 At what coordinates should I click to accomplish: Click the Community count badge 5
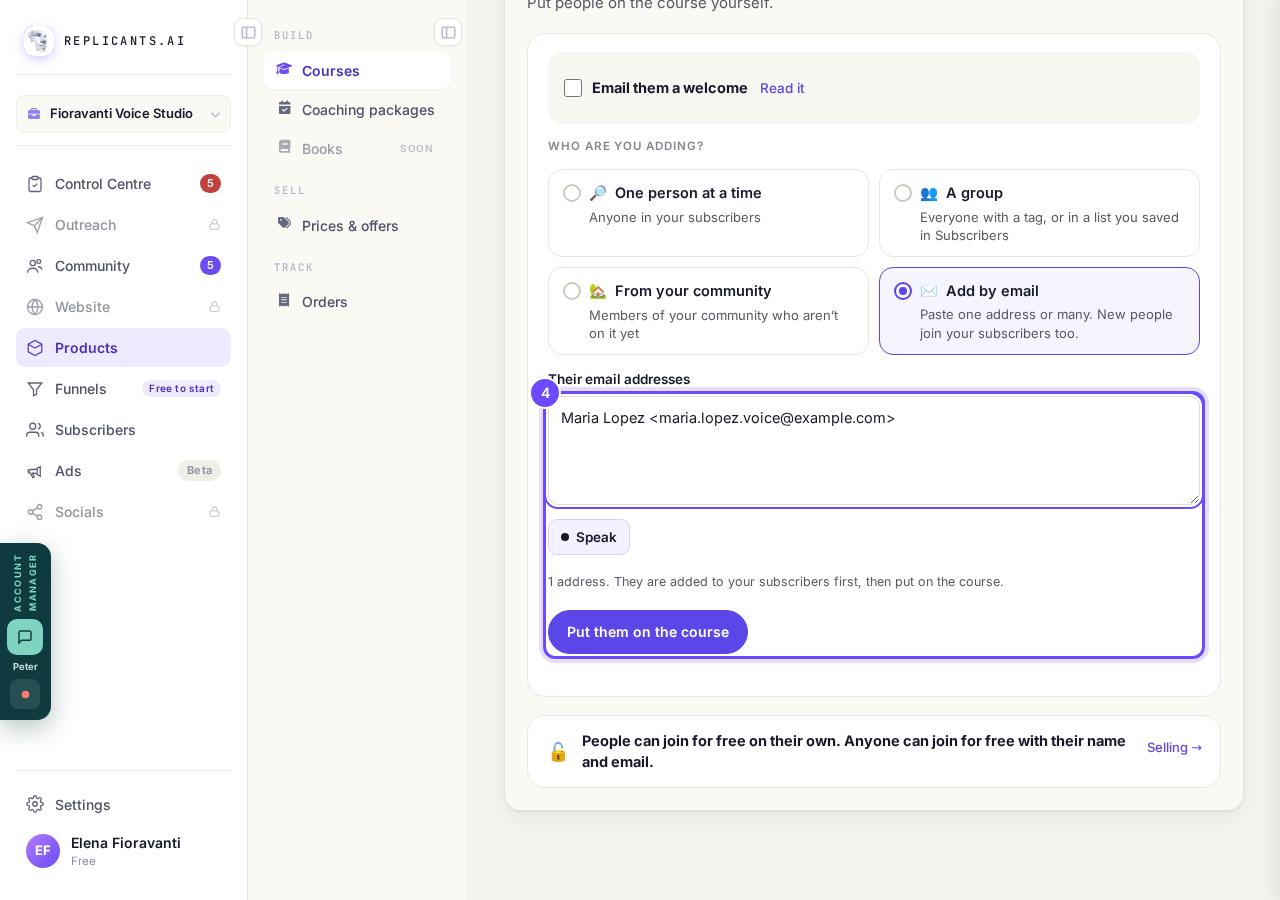tap(210, 266)
